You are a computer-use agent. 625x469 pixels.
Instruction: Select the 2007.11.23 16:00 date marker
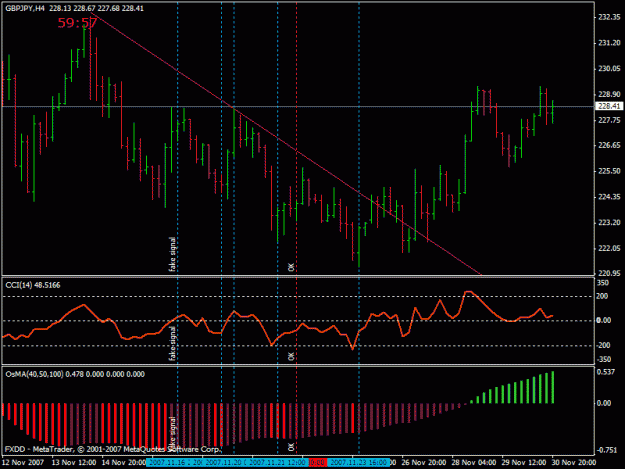[x=359, y=463]
